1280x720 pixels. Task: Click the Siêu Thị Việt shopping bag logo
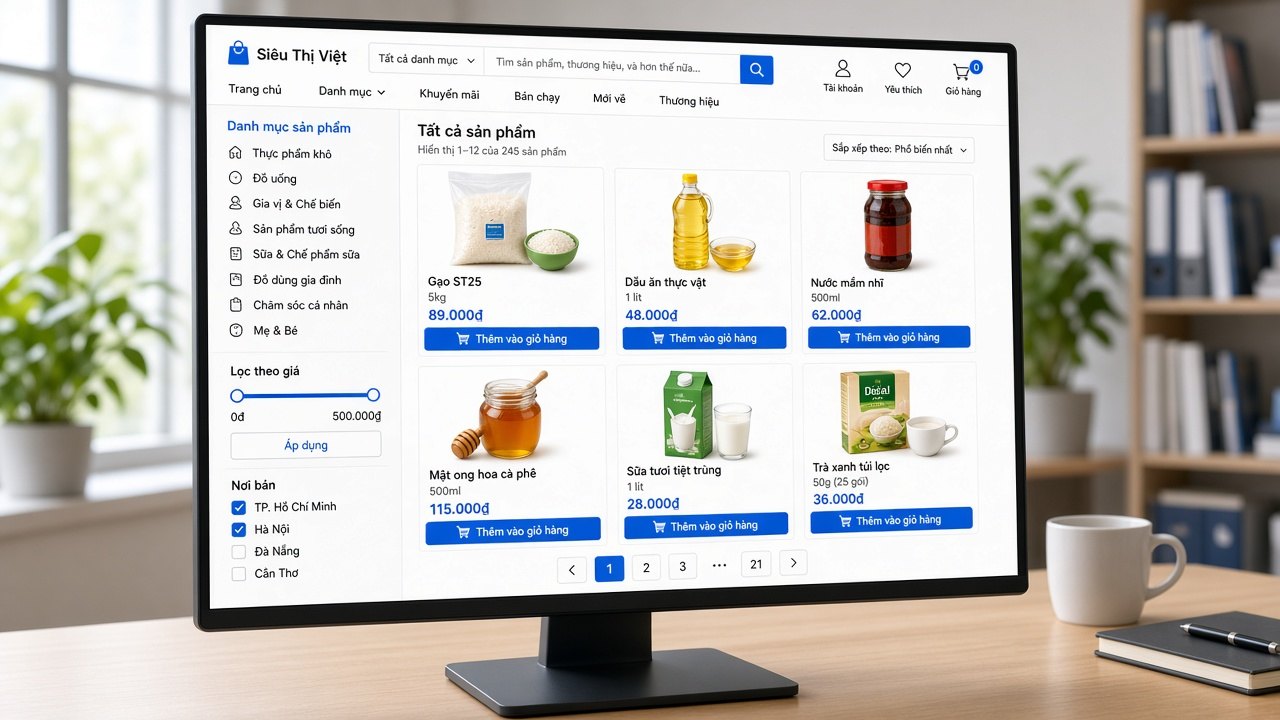pos(238,52)
